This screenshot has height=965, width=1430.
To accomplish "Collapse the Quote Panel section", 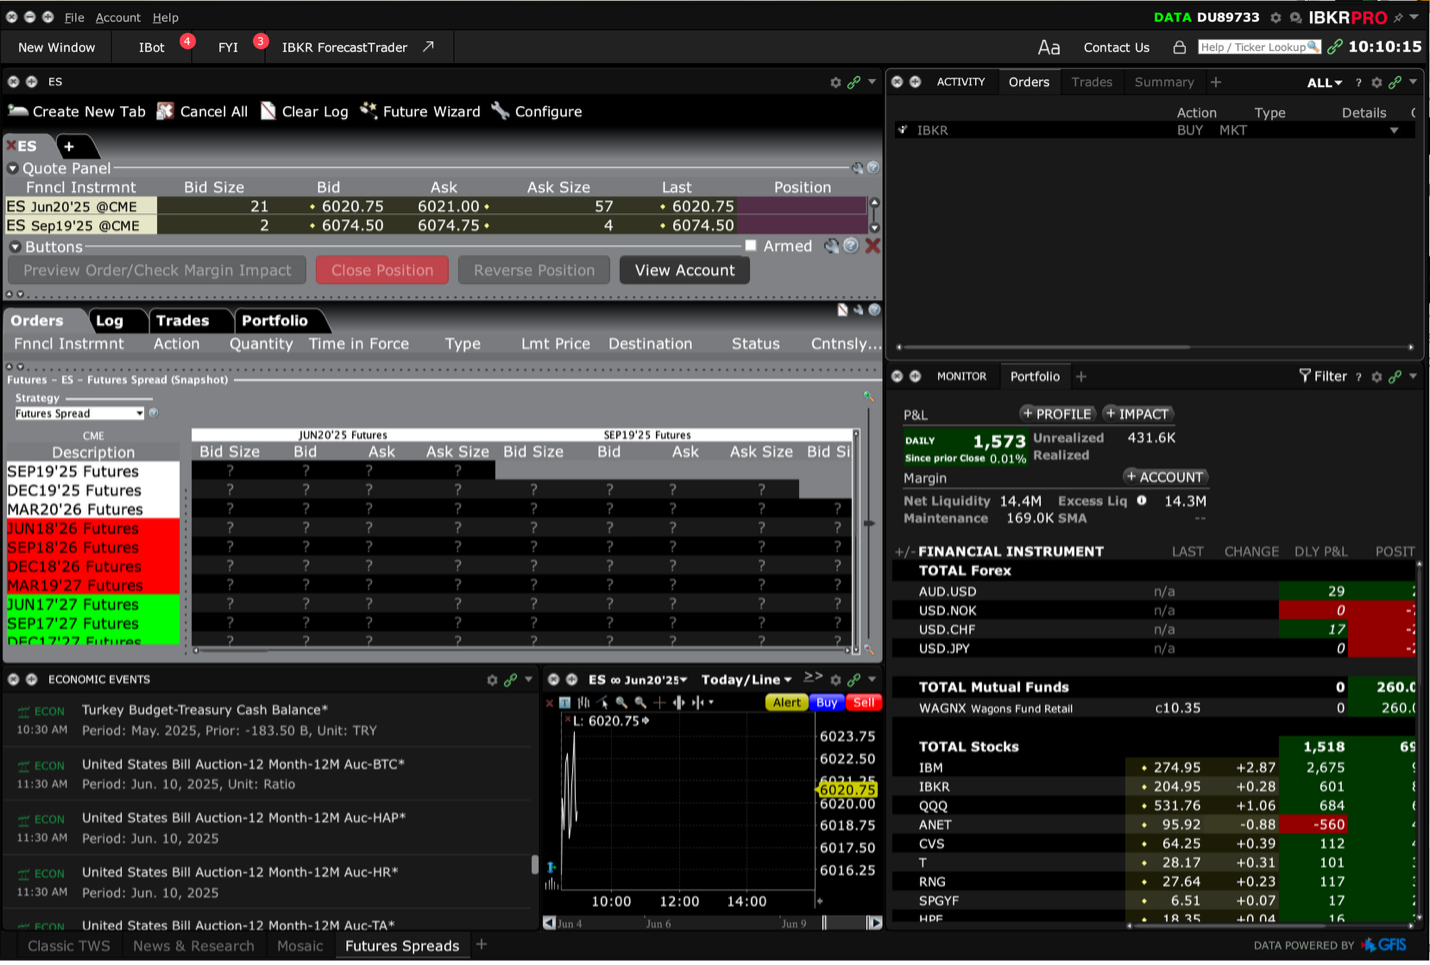I will (13, 168).
